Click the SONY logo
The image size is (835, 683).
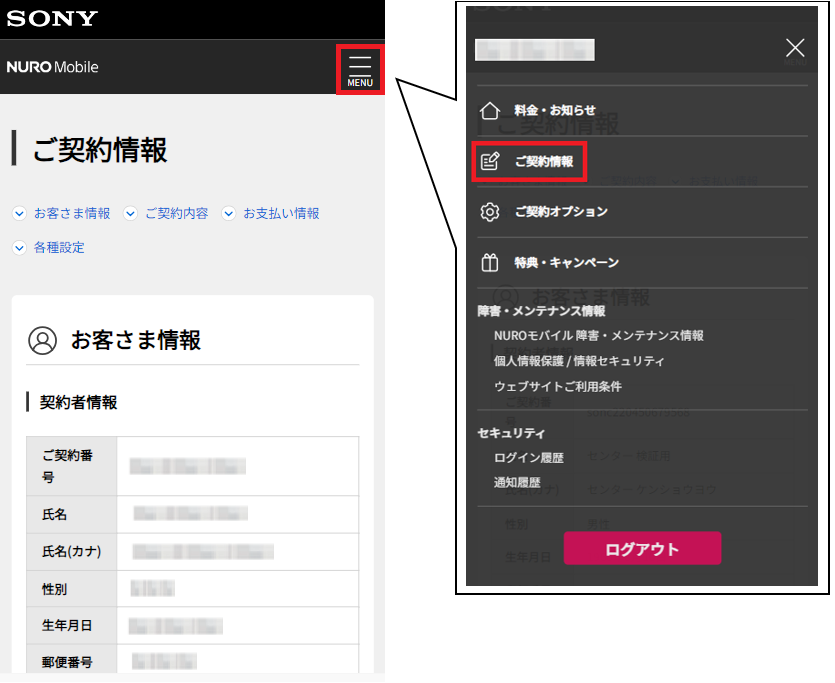52,19
